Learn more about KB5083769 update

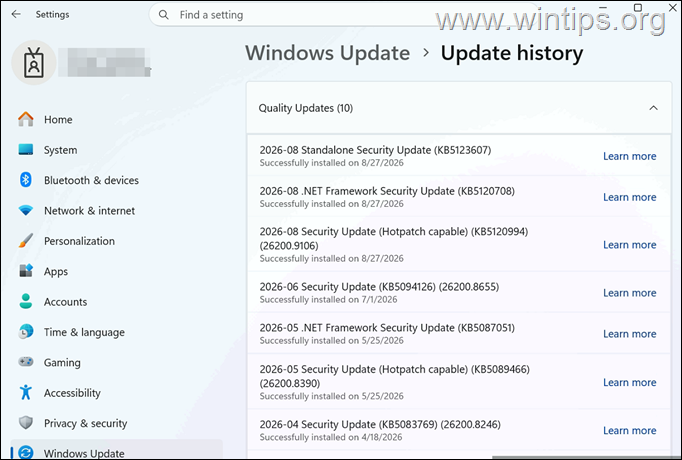pos(629,430)
